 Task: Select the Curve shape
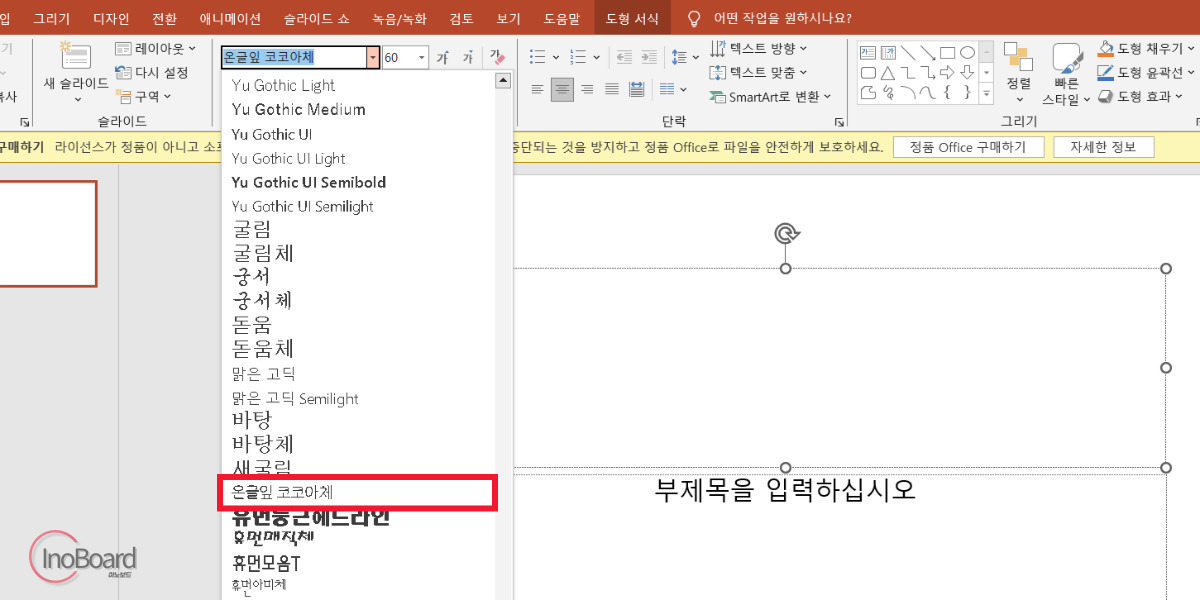pyautogui.click(x=928, y=93)
